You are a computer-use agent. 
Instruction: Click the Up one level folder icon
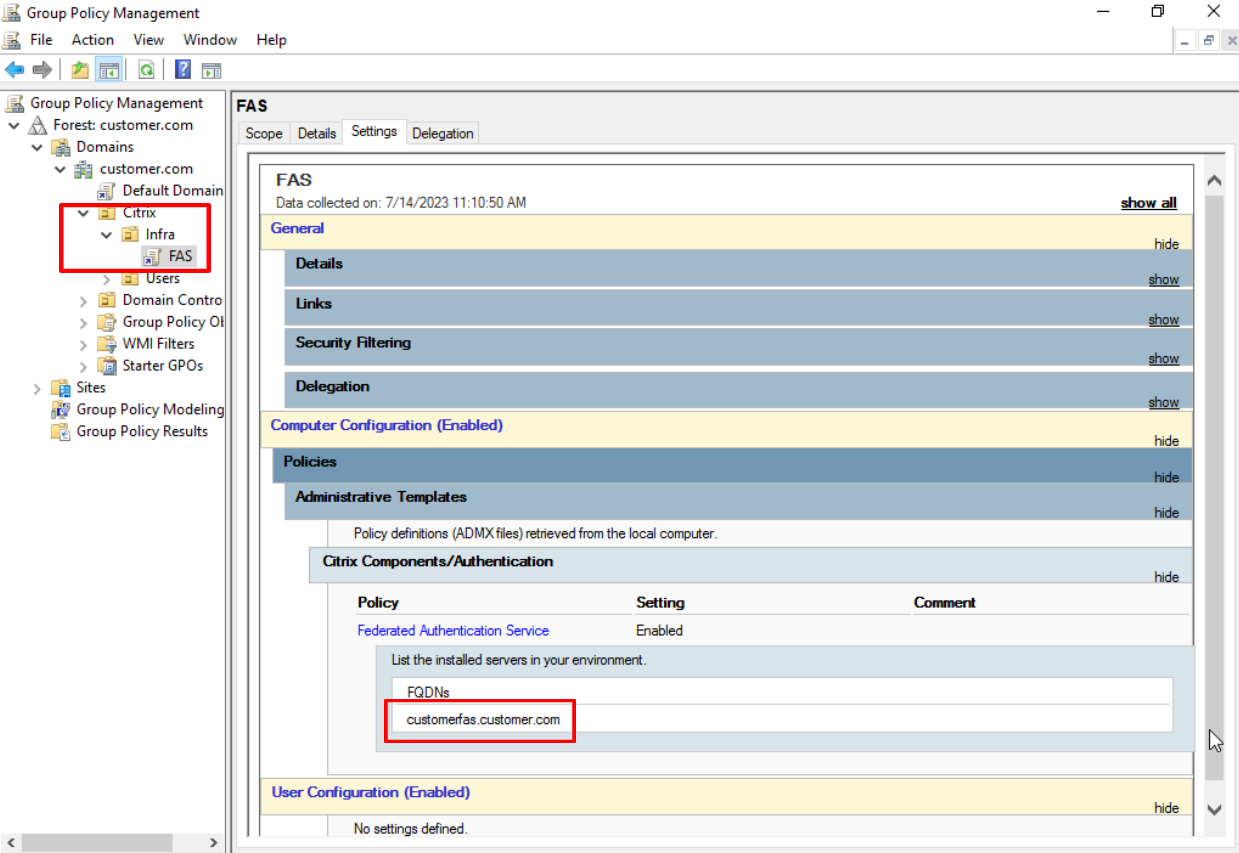click(80, 70)
